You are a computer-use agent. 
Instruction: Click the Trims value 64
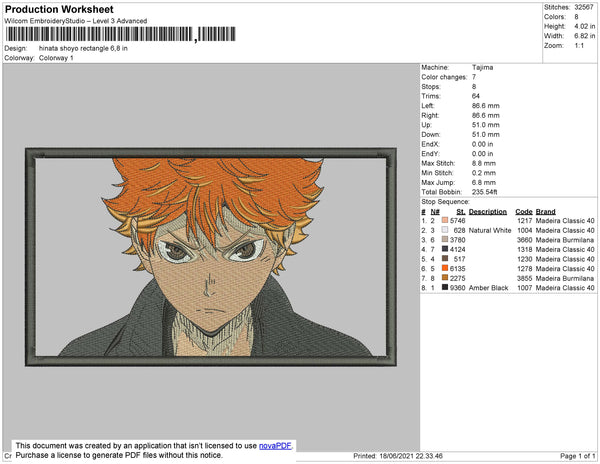pos(476,96)
